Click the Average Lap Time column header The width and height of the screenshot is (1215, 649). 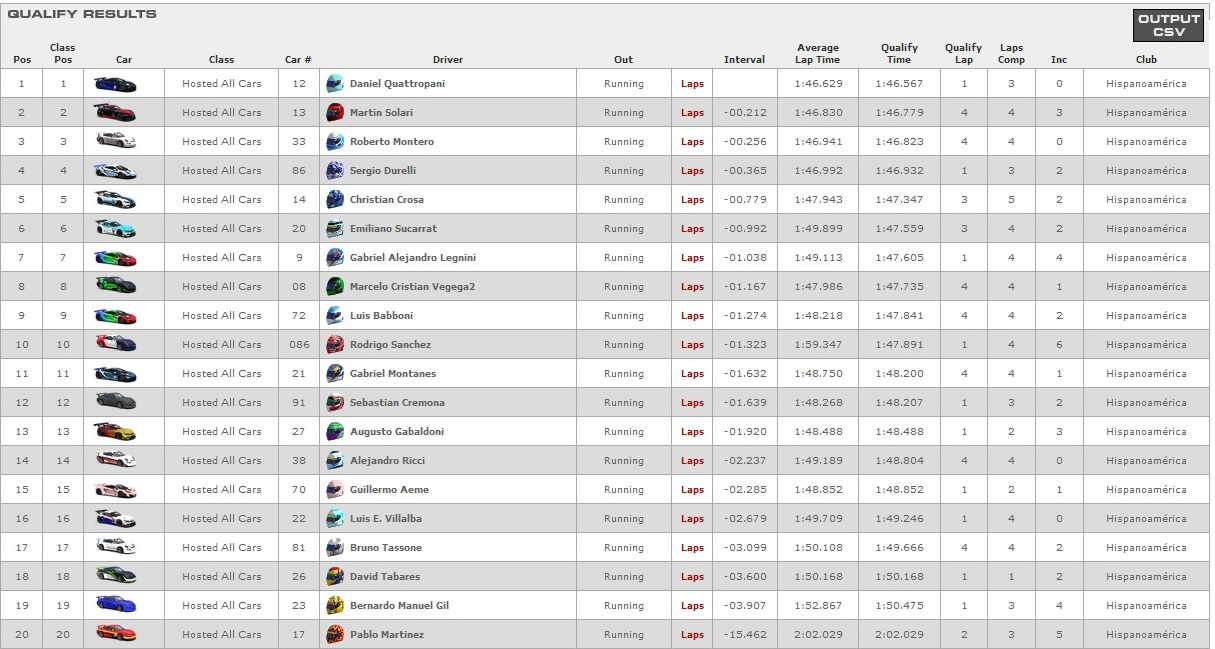pyautogui.click(x=818, y=54)
